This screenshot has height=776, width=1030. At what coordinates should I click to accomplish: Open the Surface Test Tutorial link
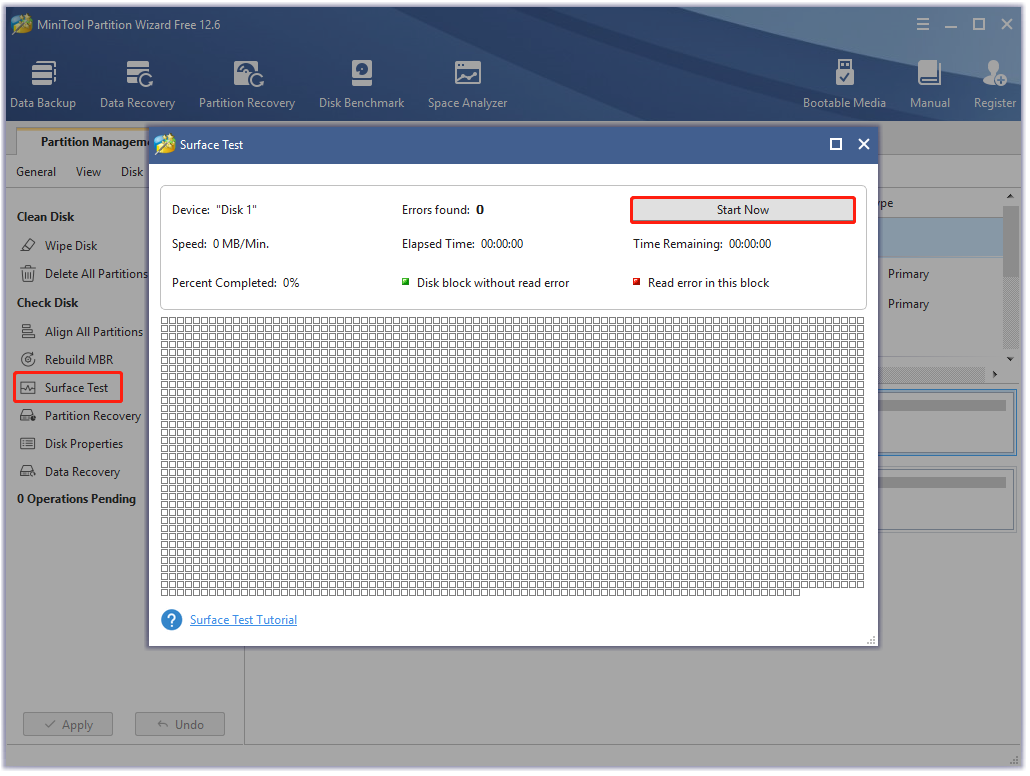click(243, 620)
